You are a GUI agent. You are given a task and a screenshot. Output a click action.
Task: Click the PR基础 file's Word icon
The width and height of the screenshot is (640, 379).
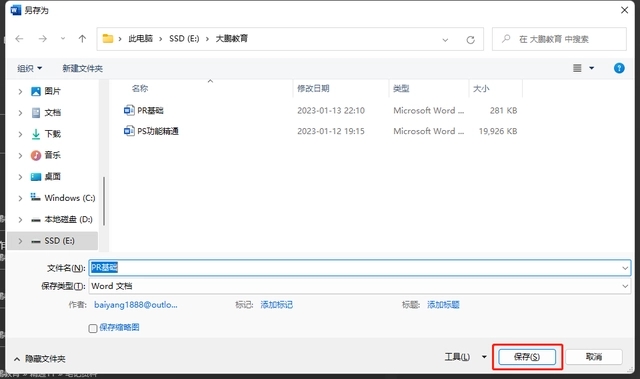click(129, 110)
